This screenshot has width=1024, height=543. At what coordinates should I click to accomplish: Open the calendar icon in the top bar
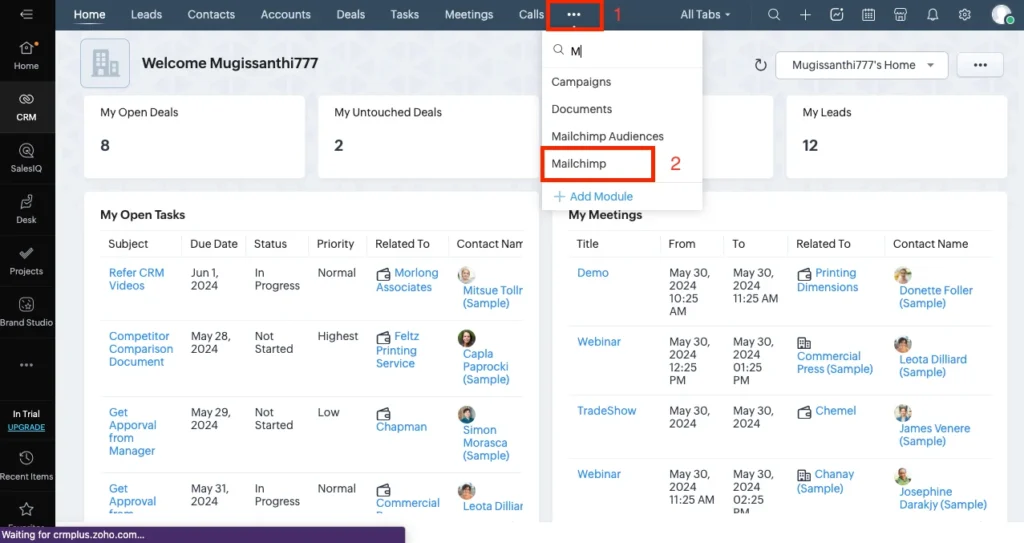868,14
